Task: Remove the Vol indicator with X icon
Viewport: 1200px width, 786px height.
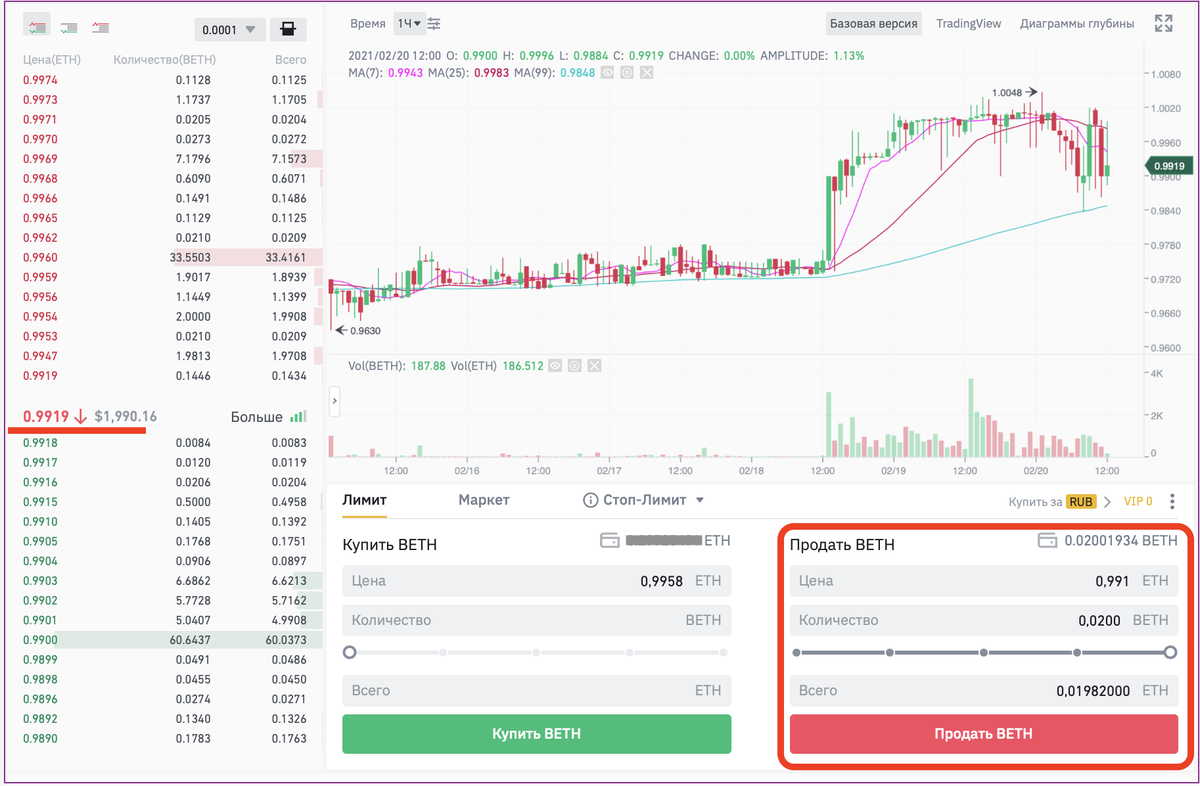Action: coord(594,366)
